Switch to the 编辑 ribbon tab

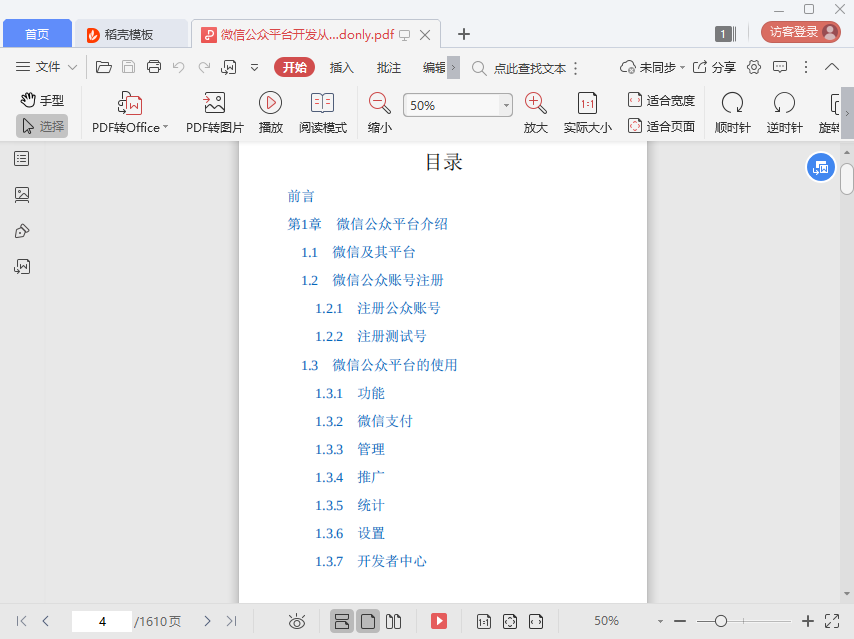coord(434,68)
